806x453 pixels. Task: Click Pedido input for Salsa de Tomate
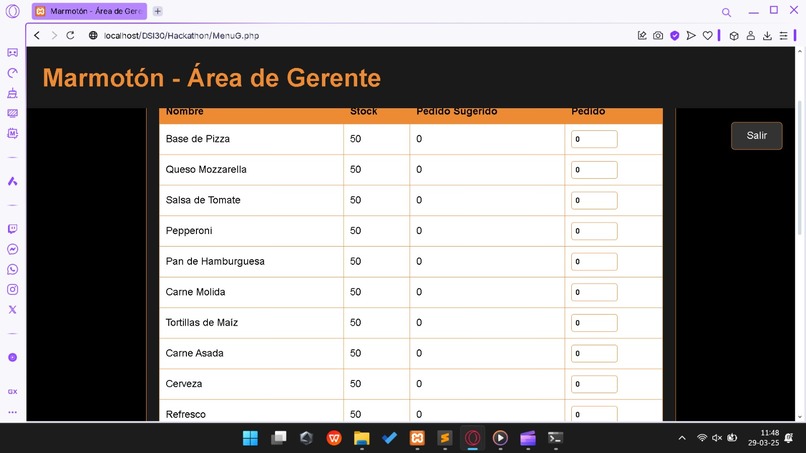pos(594,200)
